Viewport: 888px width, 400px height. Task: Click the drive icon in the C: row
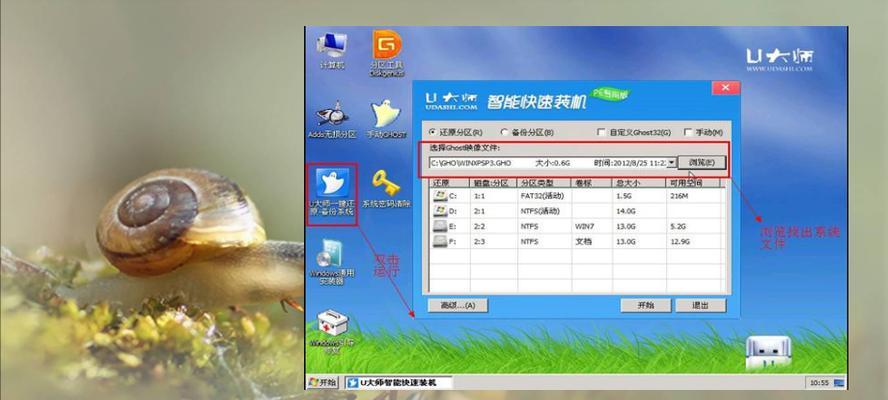pyautogui.click(x=439, y=196)
